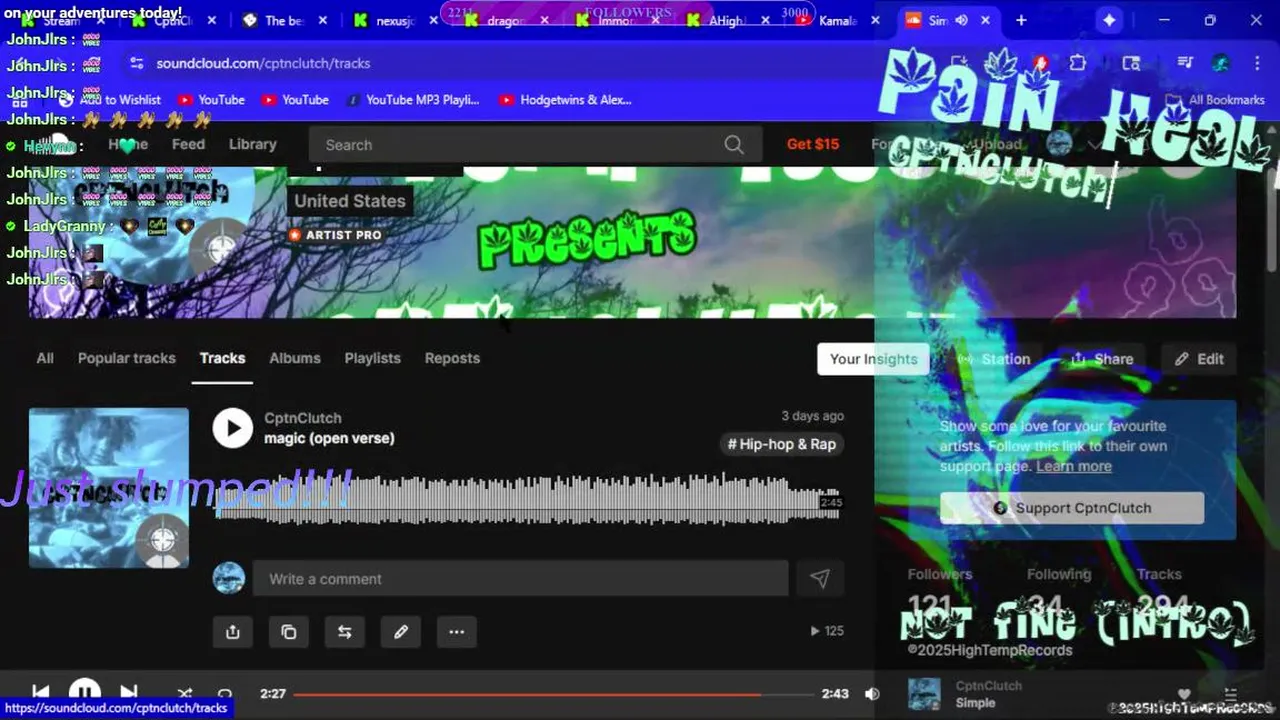Click the Get $15 offer link

click(x=813, y=144)
